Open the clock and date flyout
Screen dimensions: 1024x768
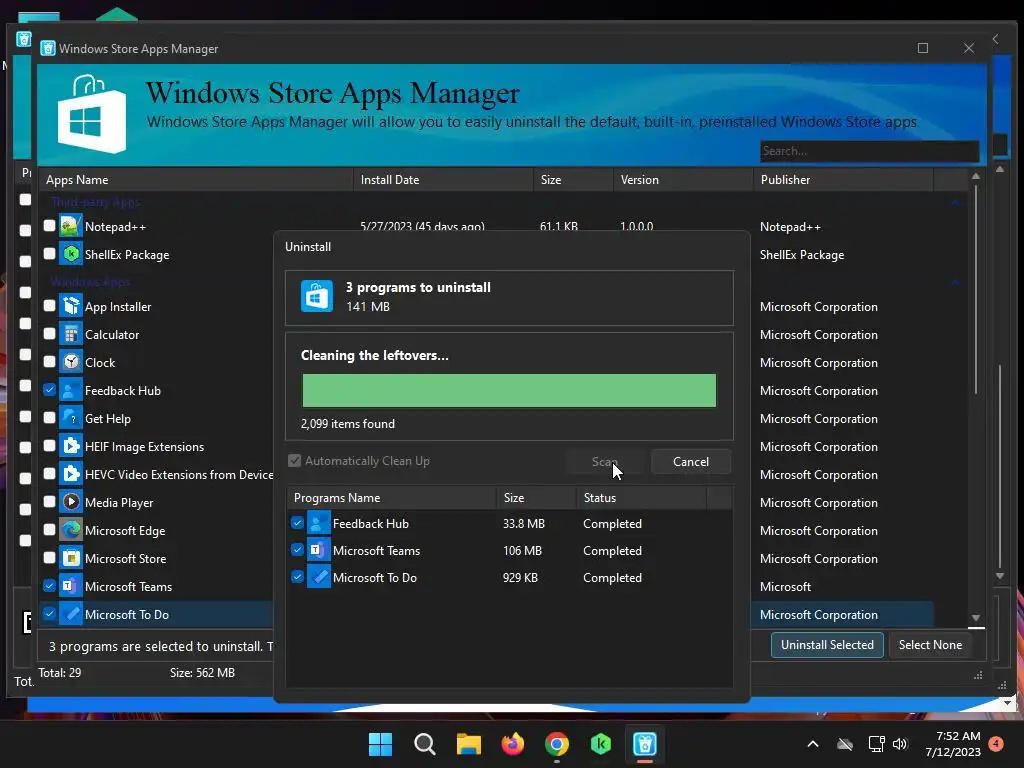(x=953, y=744)
